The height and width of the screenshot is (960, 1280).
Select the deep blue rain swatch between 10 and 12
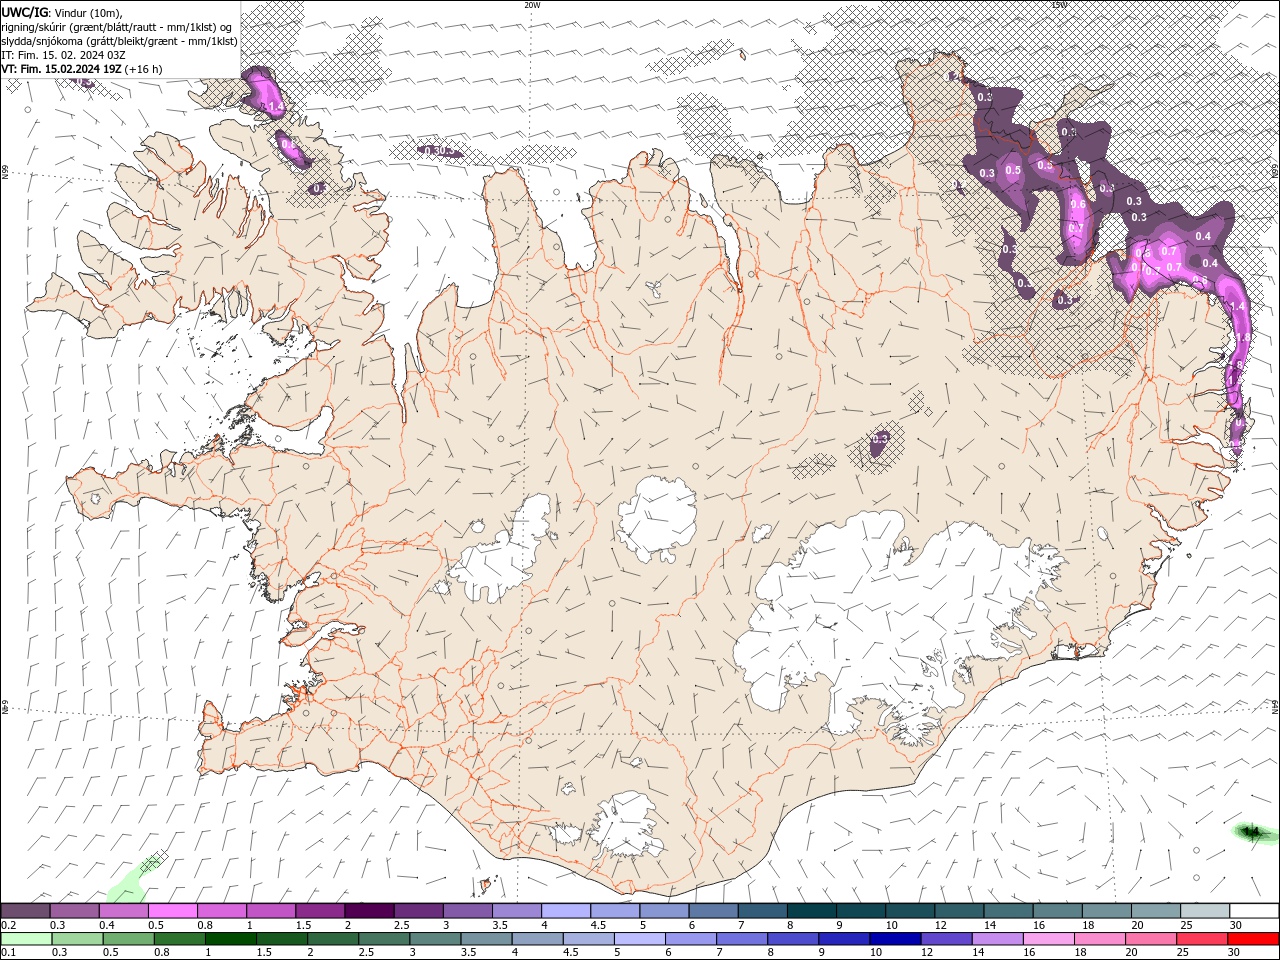(x=893, y=939)
